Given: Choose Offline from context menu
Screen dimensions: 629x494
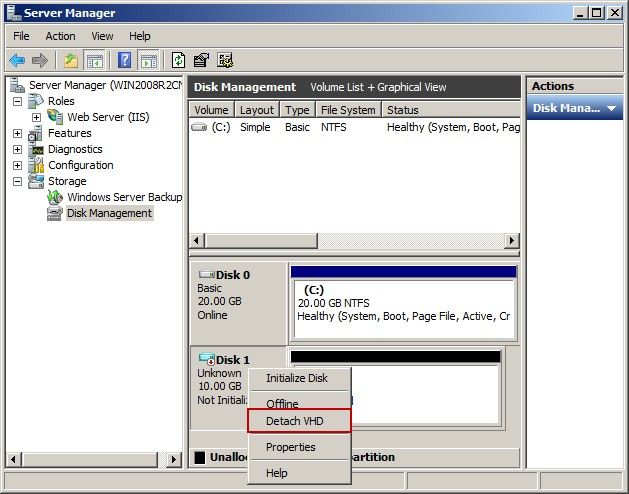Looking at the screenshot, I should pos(299,402).
